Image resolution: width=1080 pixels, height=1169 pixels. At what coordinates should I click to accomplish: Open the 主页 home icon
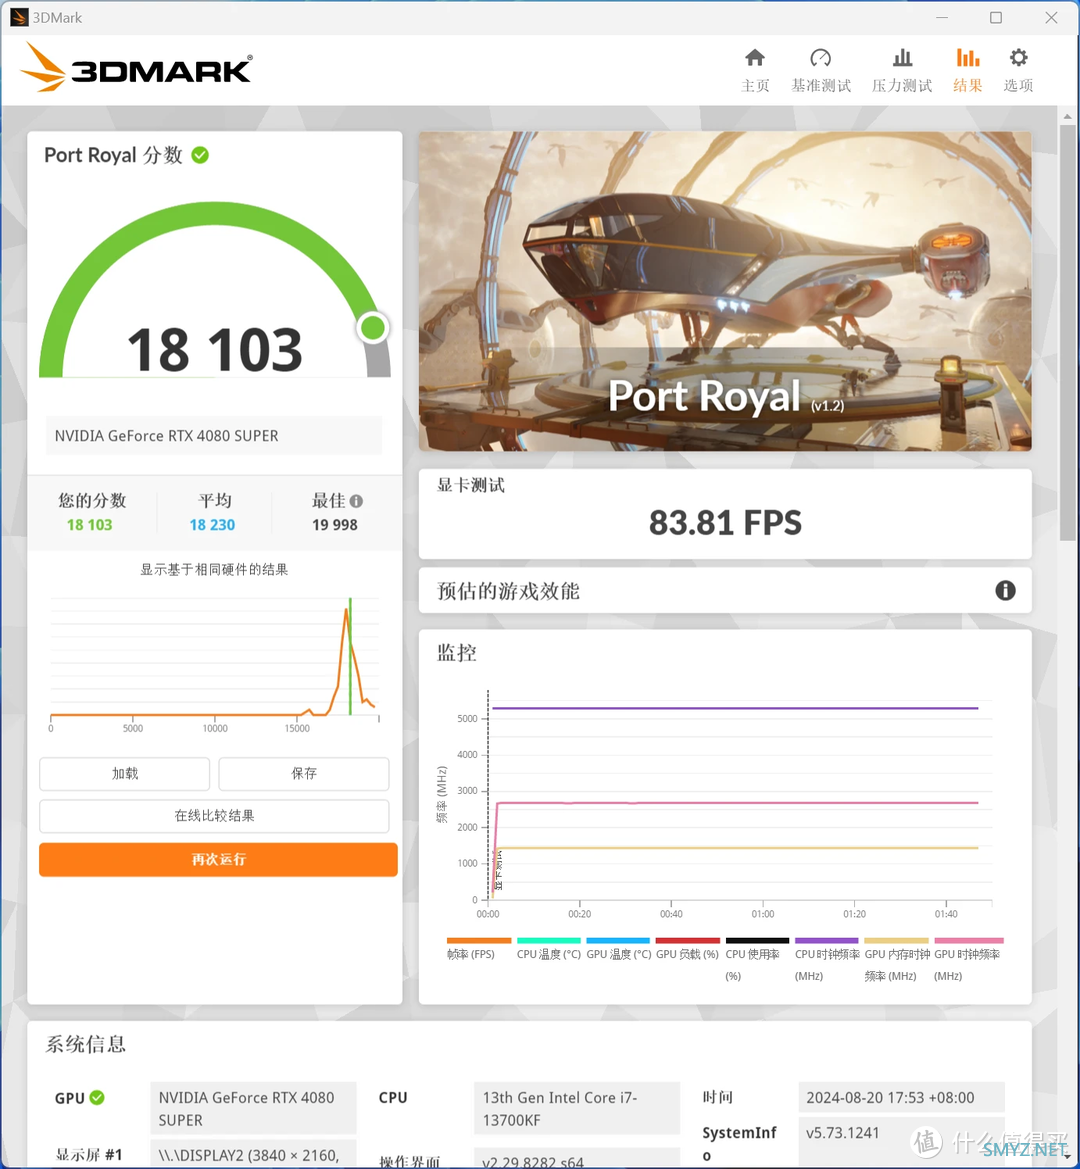tap(754, 58)
